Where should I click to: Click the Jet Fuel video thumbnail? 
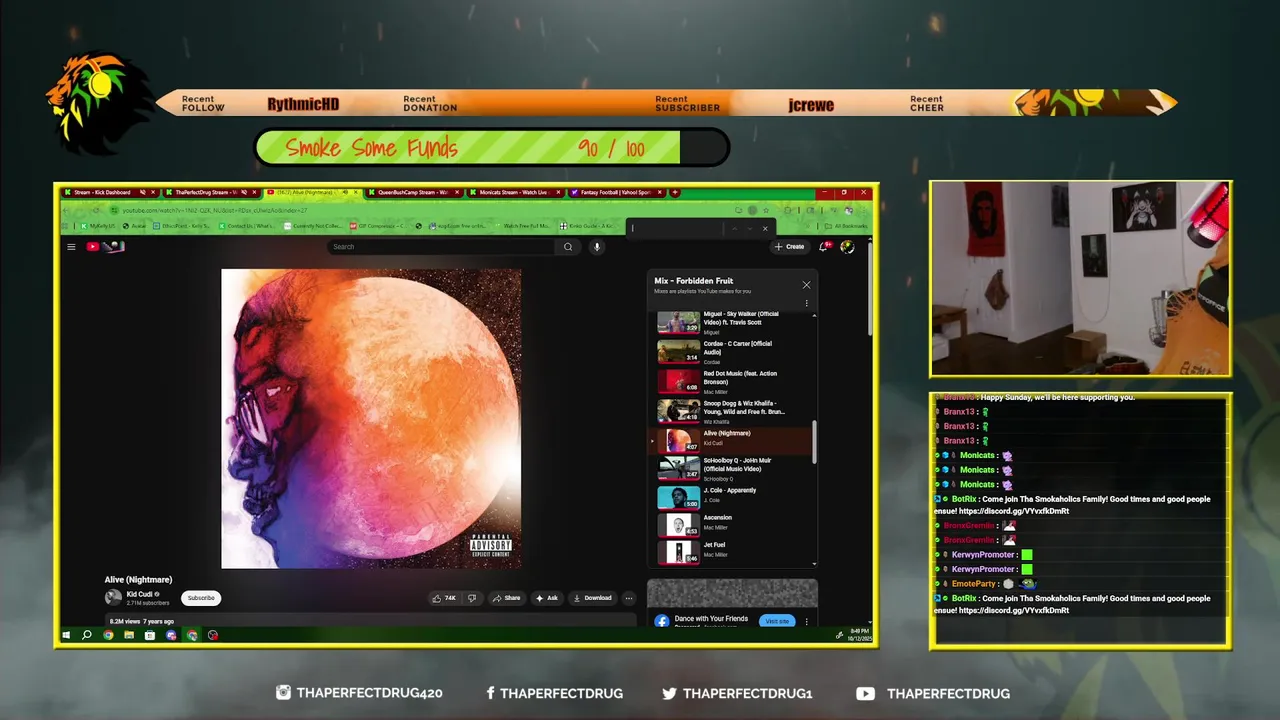coord(678,551)
